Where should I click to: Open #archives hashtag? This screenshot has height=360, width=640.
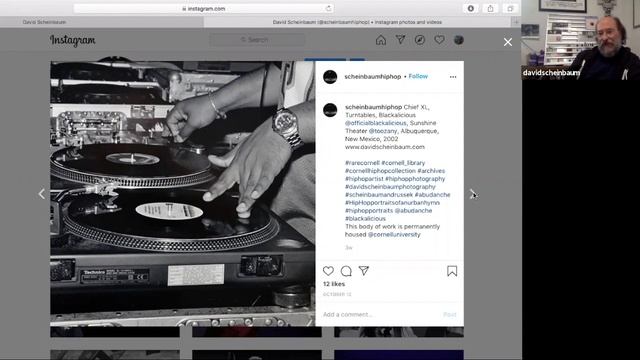[x=431, y=171]
